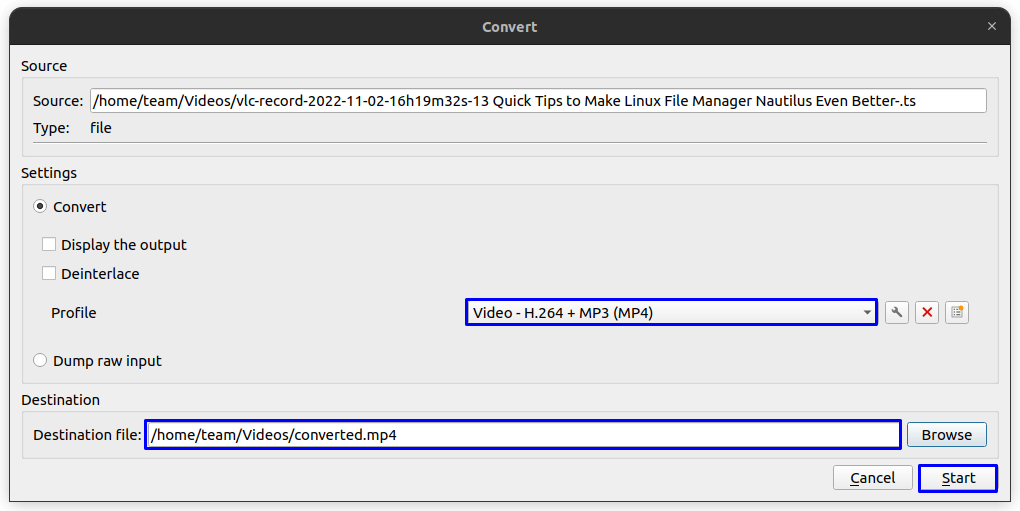Image resolution: width=1020 pixels, height=511 pixels.
Task: Click the Profile dropdown arrow
Action: tap(867, 313)
